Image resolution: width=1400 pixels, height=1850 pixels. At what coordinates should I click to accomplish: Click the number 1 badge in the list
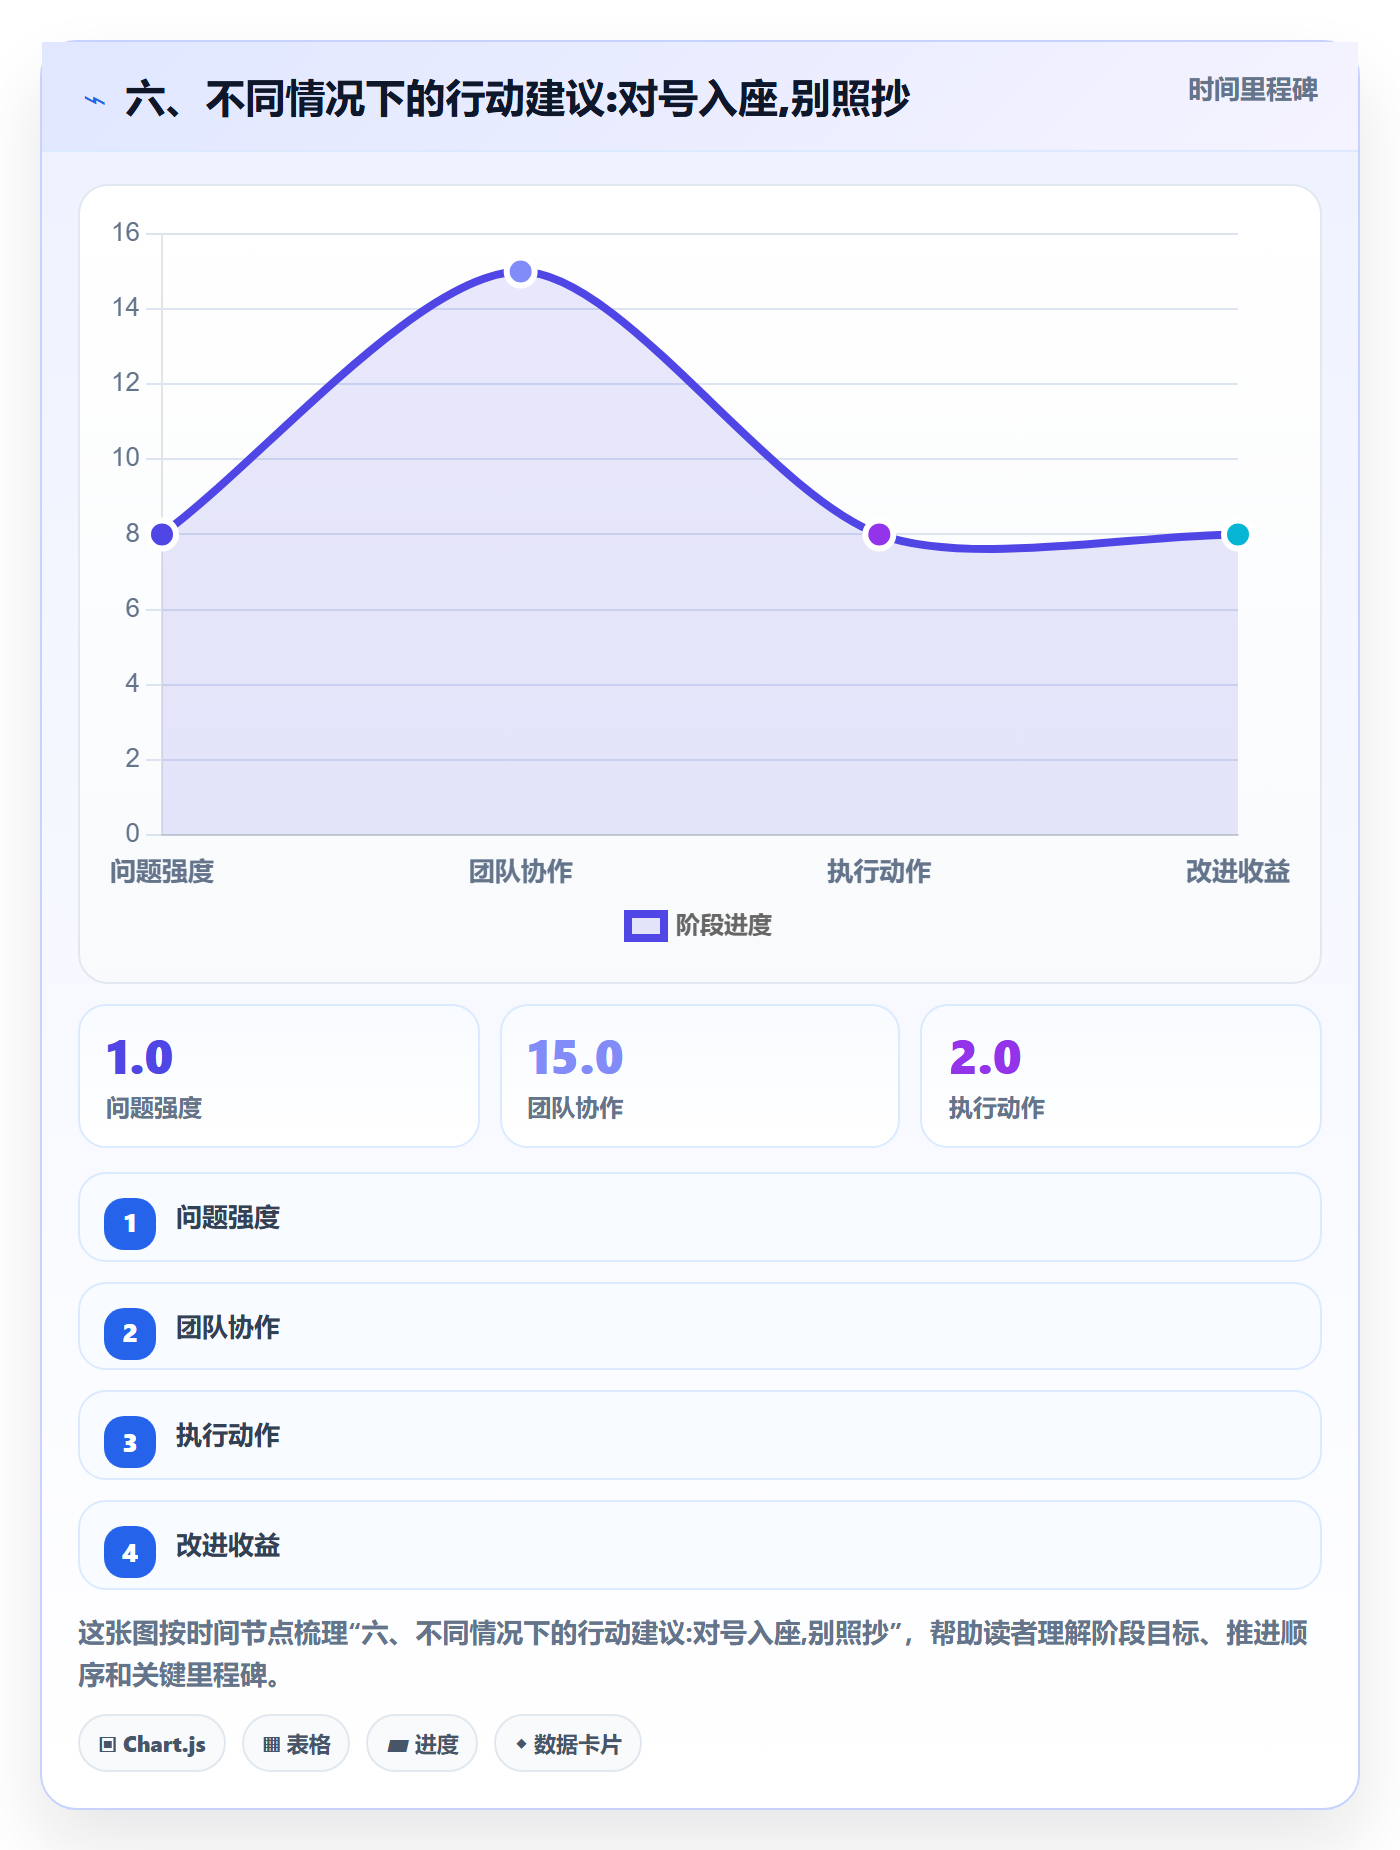point(130,1223)
